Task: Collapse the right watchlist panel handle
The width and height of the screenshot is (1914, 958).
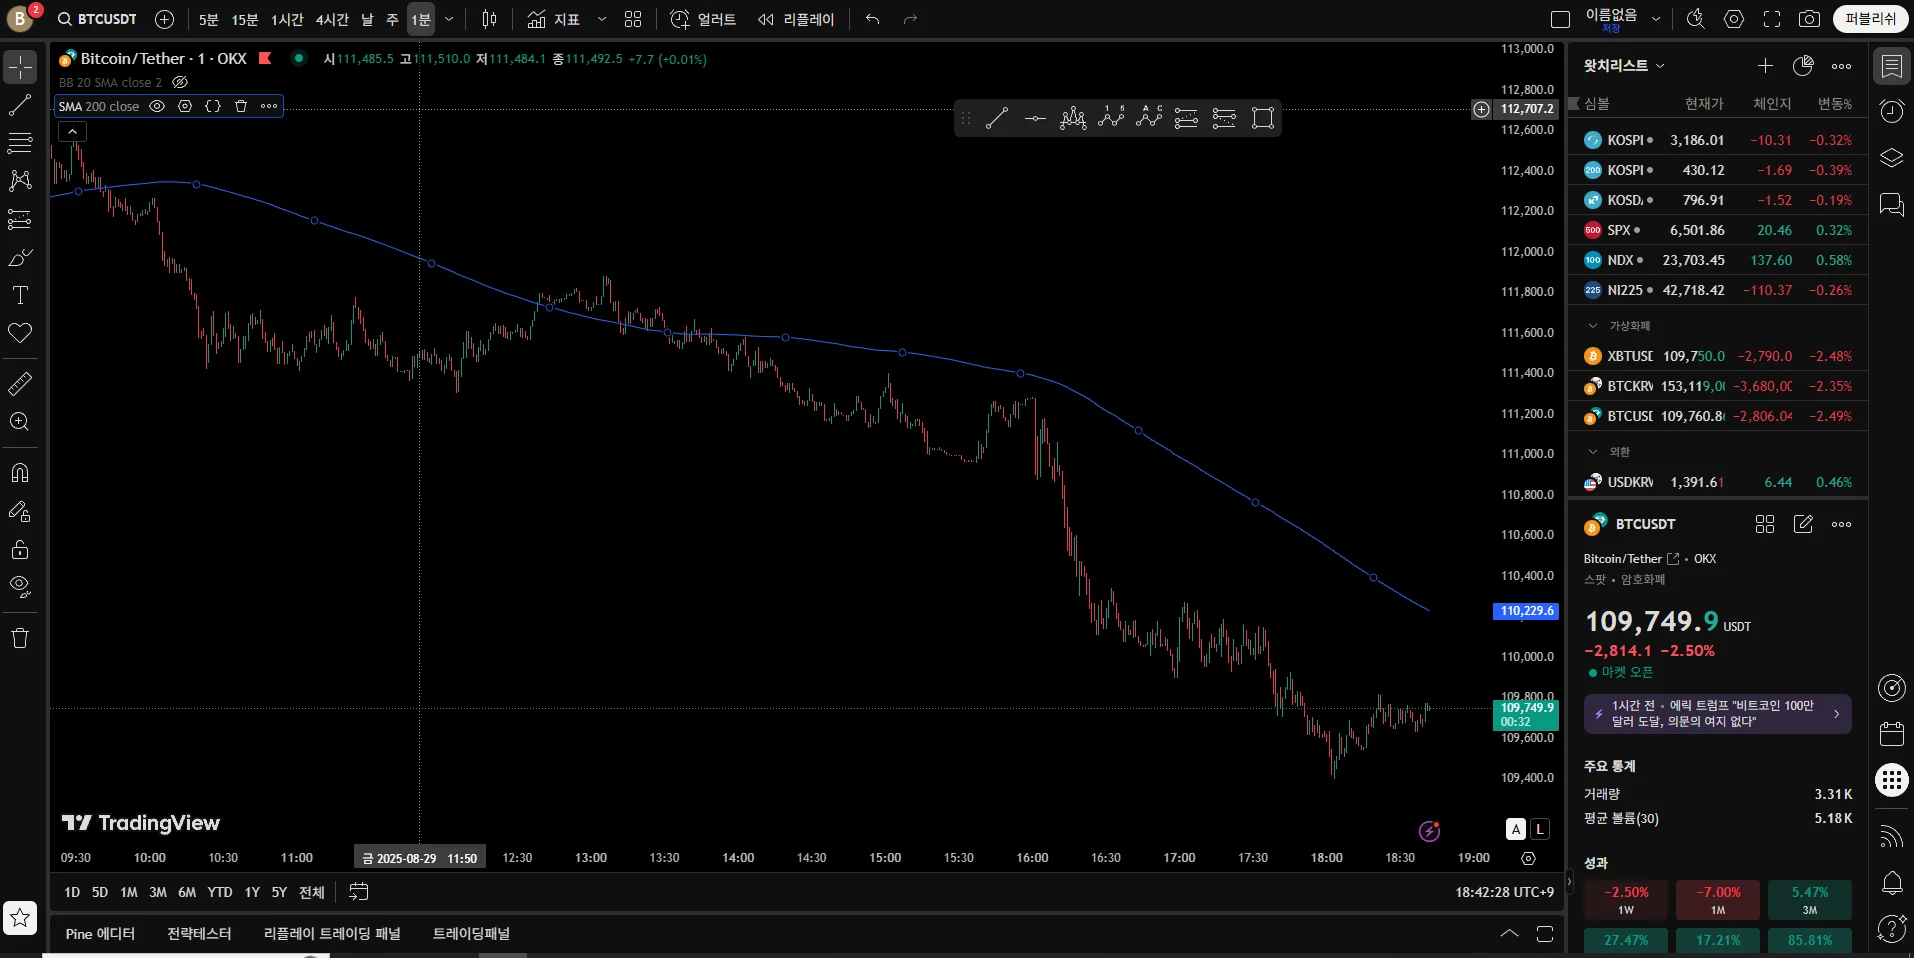Action: click(x=1569, y=882)
